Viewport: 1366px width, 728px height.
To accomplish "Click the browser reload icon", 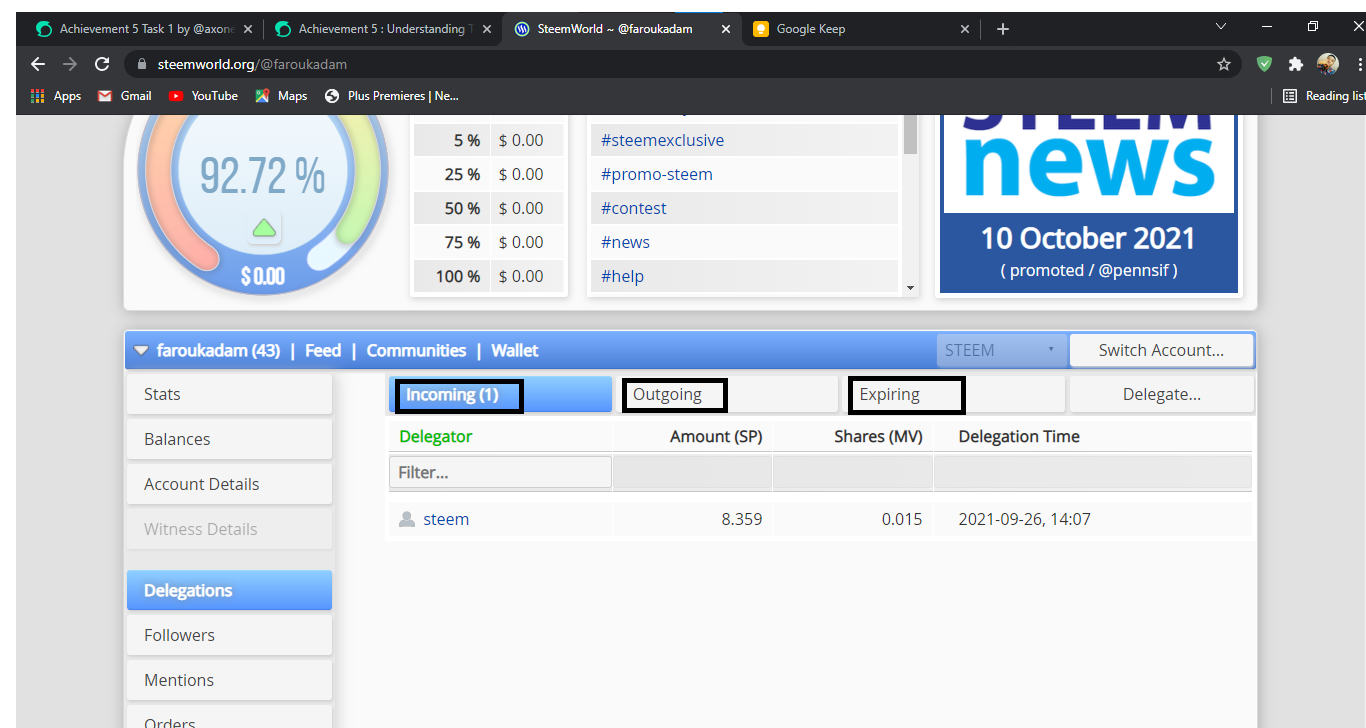I will pos(102,64).
